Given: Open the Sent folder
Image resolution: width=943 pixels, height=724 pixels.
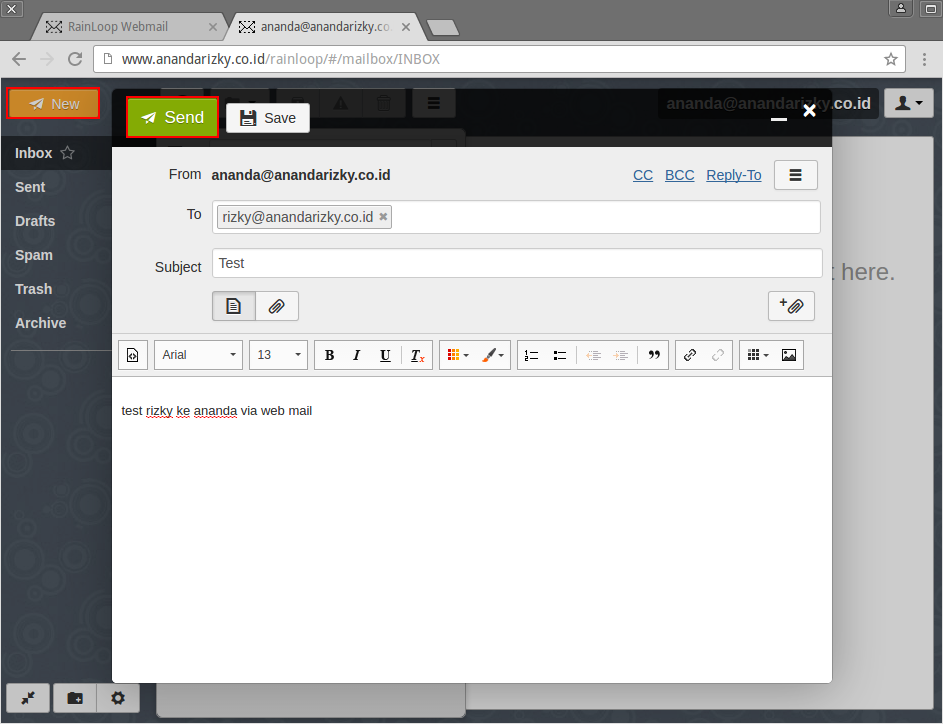Looking at the screenshot, I should tap(30, 187).
